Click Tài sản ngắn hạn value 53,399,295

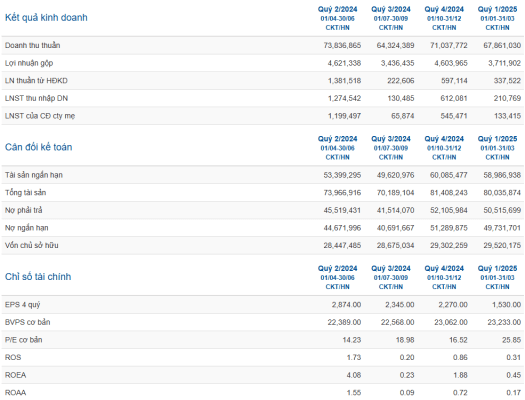coord(342,175)
